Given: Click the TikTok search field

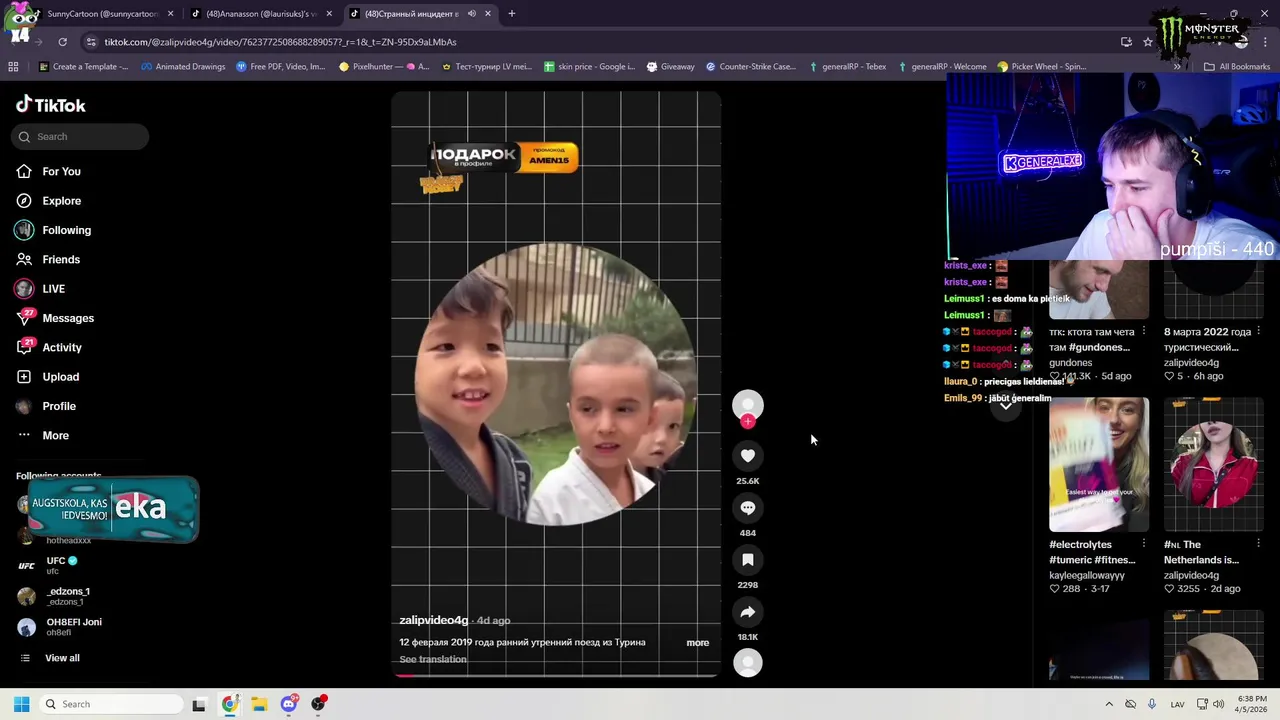Looking at the screenshot, I should click(x=80, y=137).
